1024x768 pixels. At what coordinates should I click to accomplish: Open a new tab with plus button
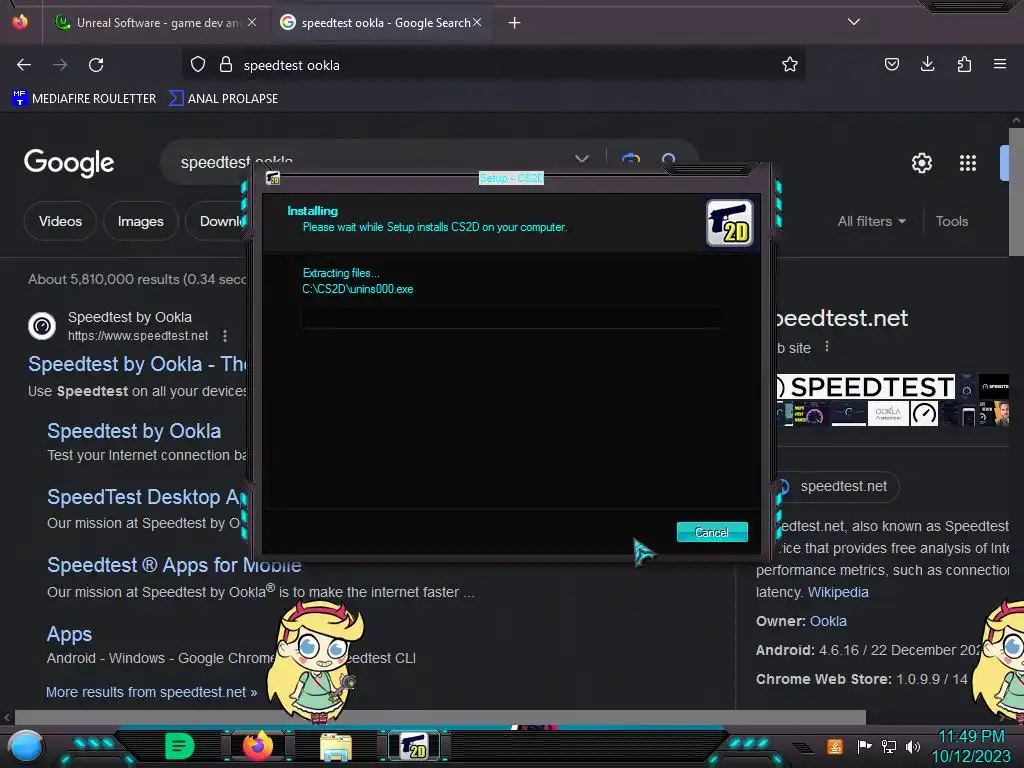pos(515,23)
